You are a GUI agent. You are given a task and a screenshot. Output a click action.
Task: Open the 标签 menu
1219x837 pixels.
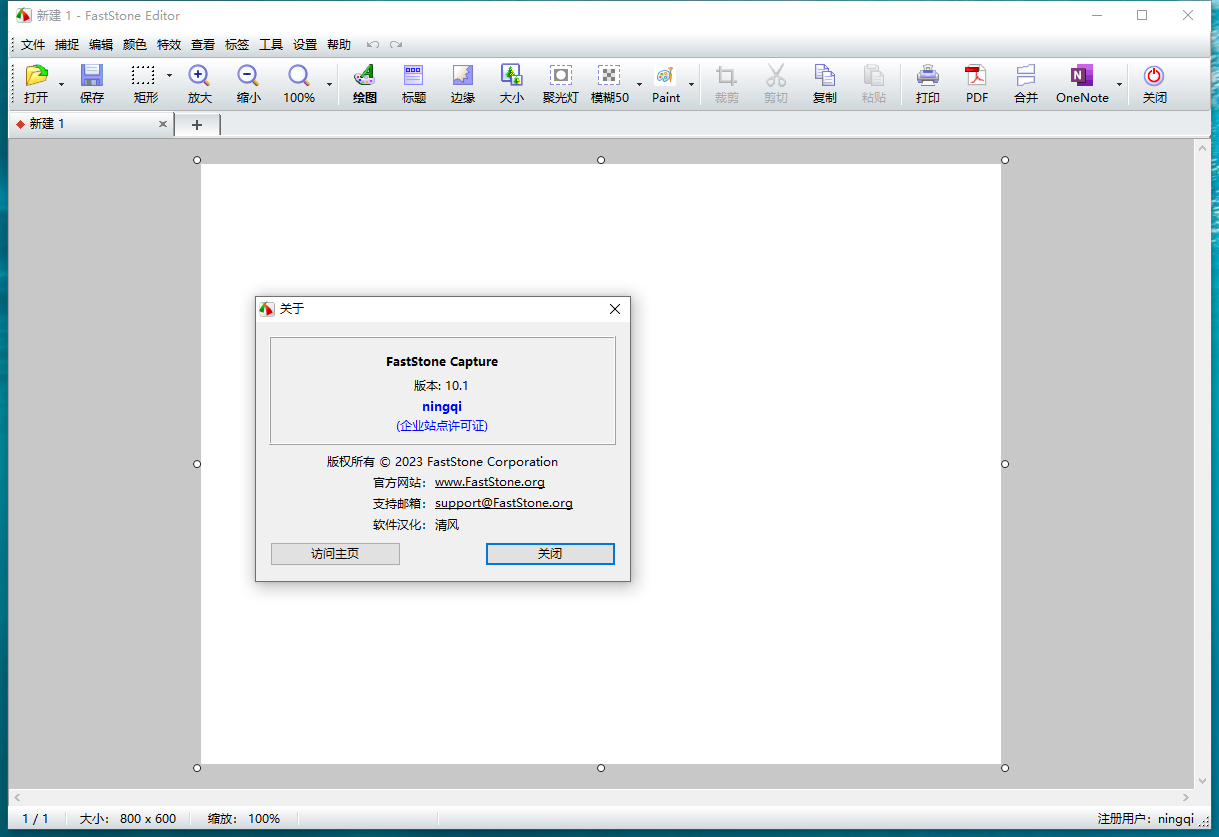[x=237, y=45]
